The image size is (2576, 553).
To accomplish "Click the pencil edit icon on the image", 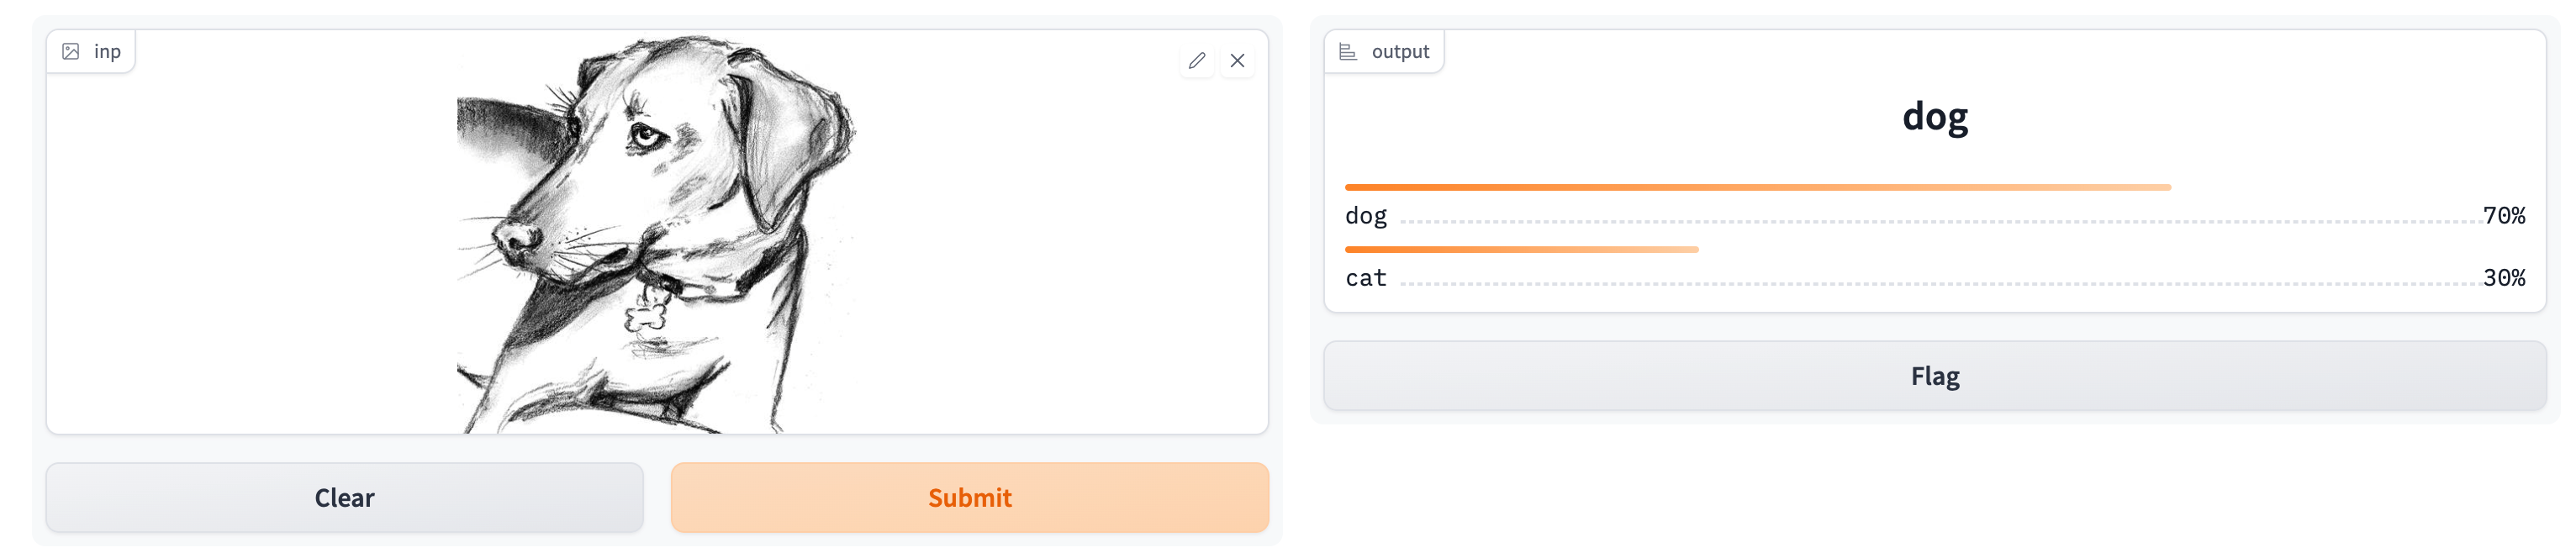I will (x=1196, y=61).
